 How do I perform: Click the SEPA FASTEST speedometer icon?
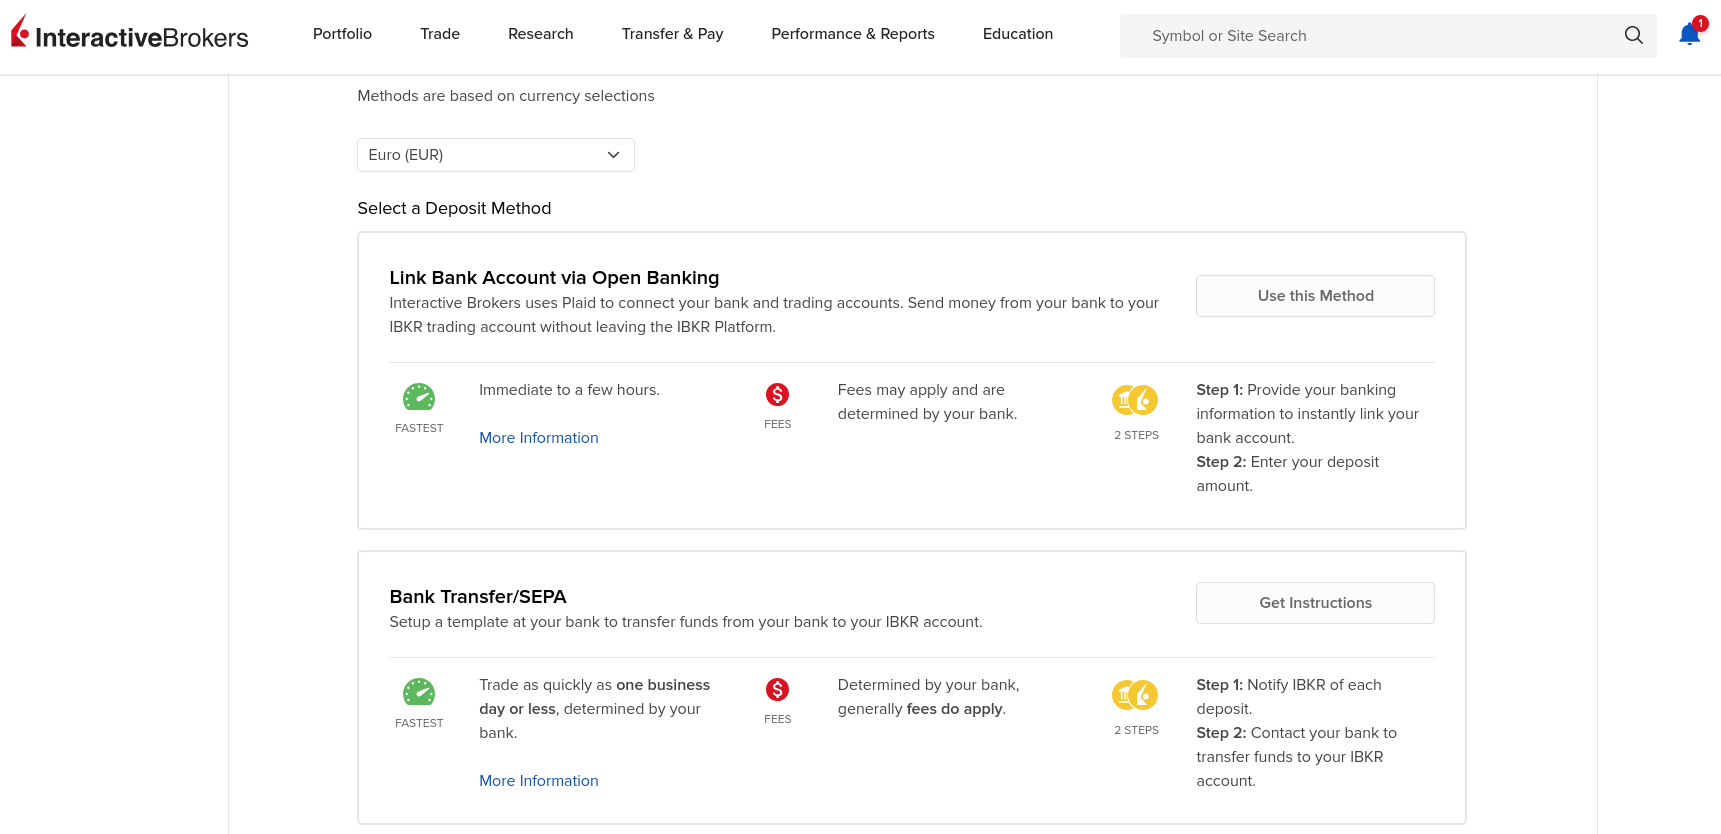click(x=419, y=692)
